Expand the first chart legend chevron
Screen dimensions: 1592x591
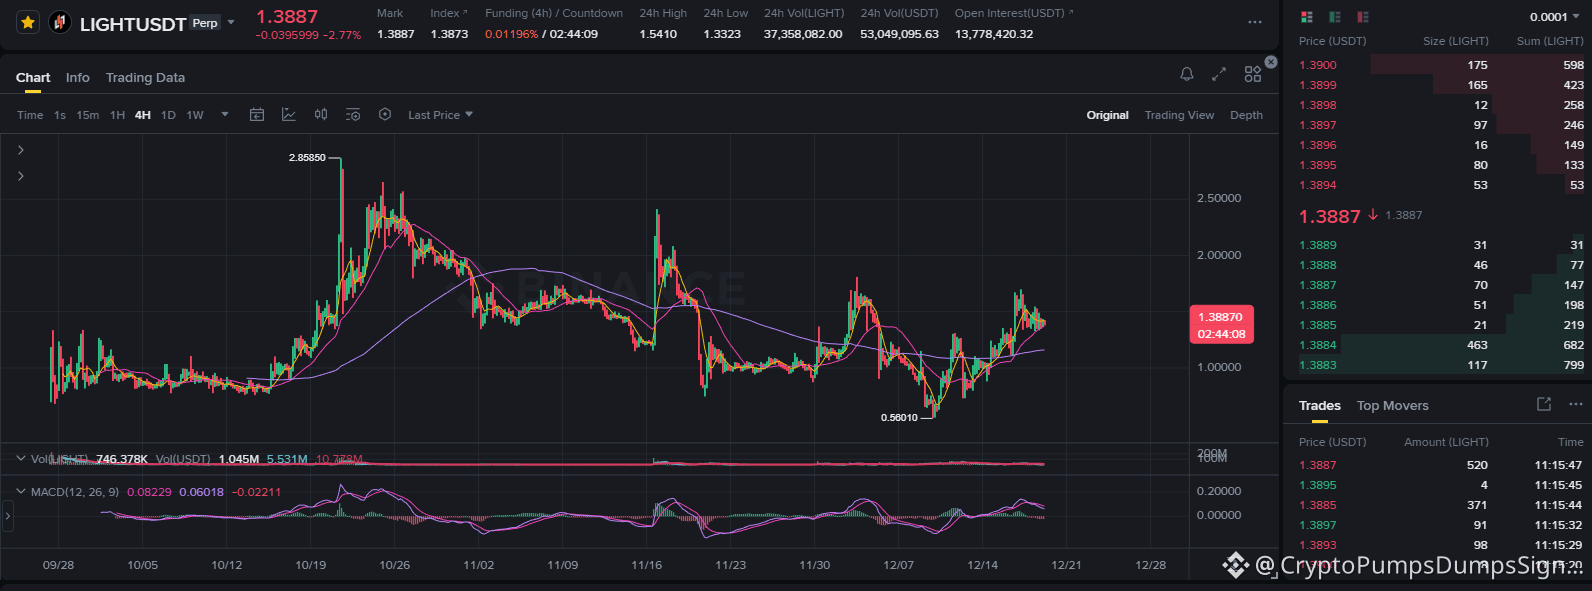pos(21,150)
